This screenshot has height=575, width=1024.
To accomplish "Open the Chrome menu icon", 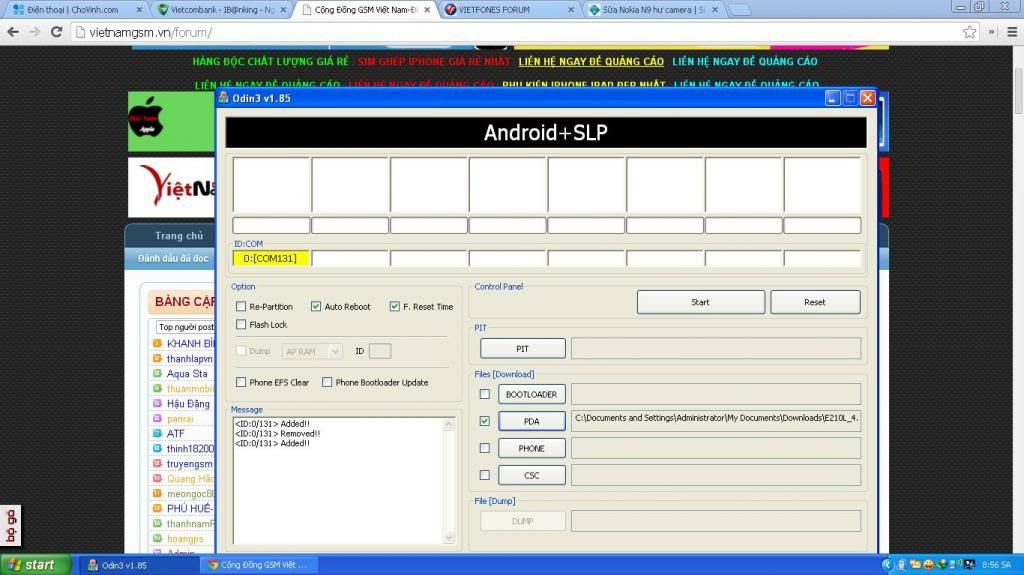I will tap(1012, 32).
